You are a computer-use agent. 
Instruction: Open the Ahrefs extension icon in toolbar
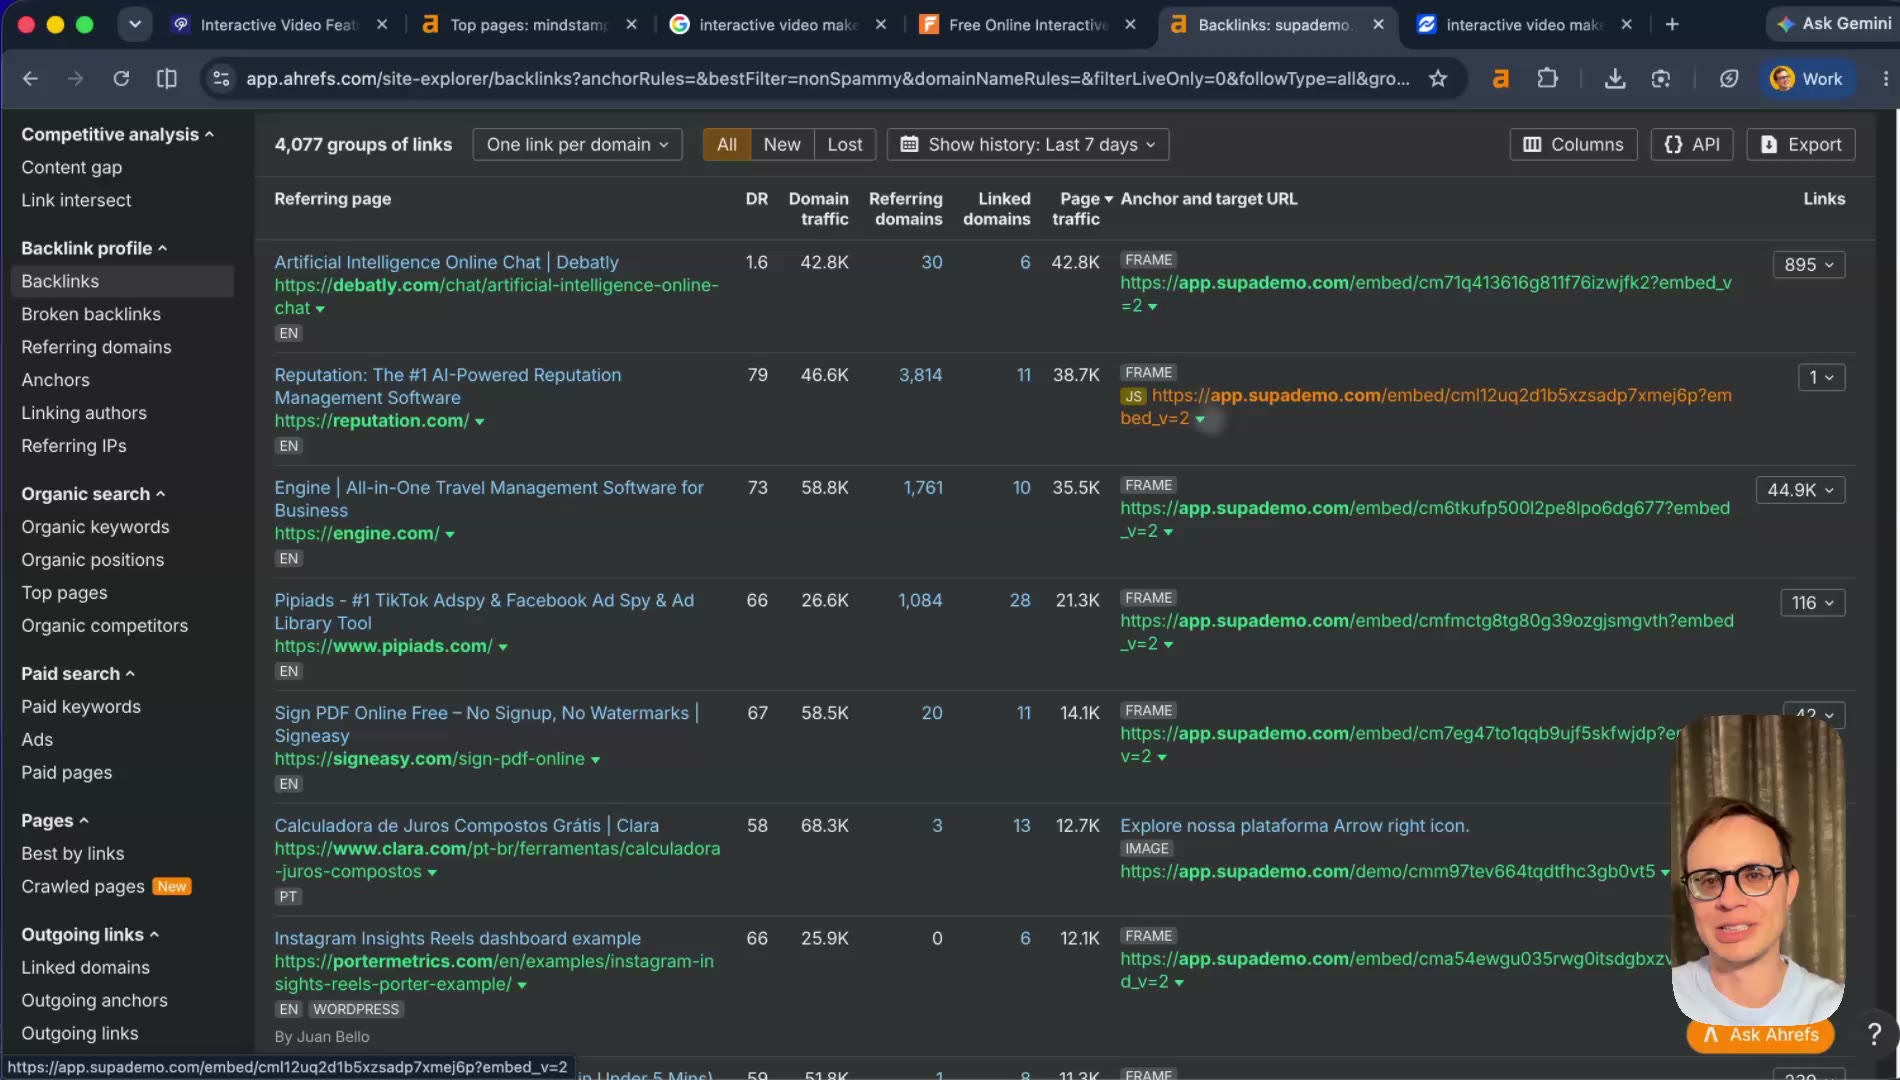(1500, 78)
